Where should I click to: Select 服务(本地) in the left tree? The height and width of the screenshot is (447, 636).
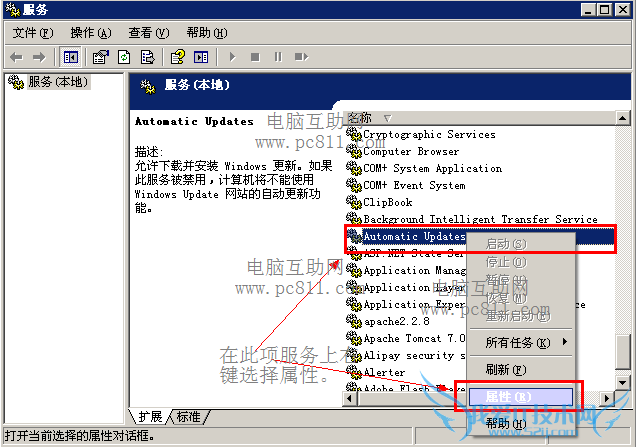58,82
